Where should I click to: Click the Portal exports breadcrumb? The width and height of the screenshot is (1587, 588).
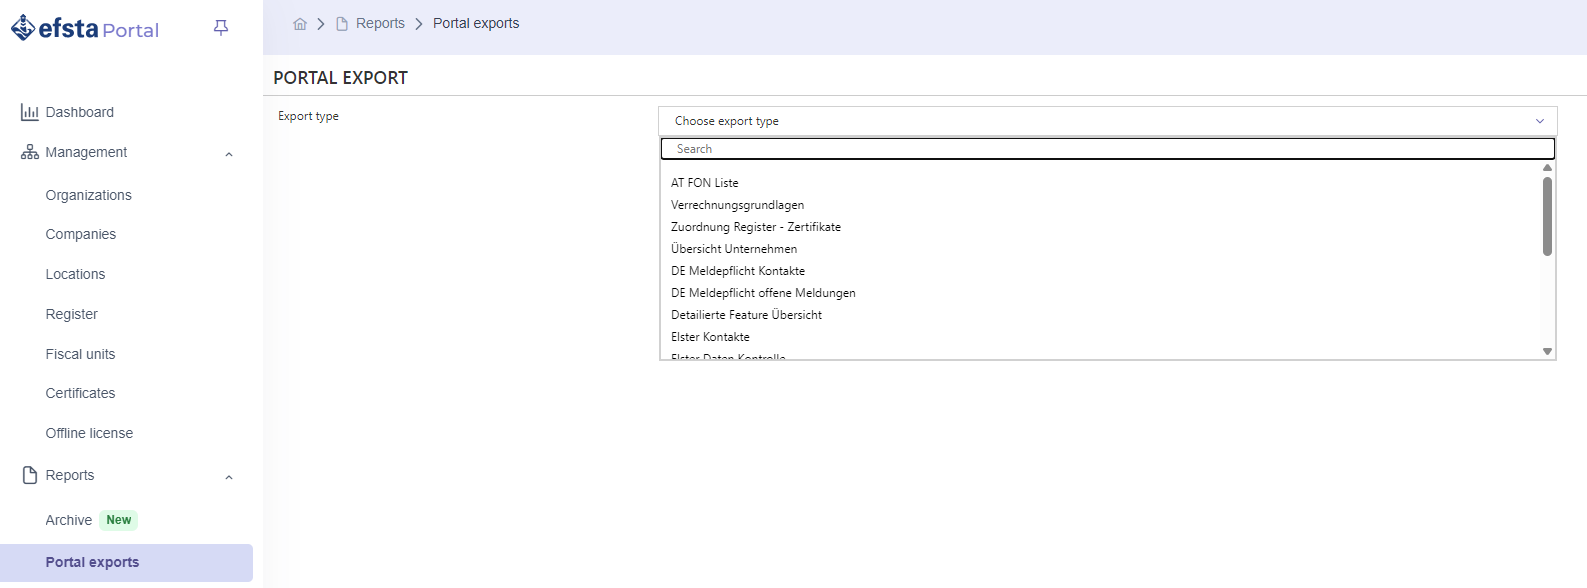pos(476,23)
